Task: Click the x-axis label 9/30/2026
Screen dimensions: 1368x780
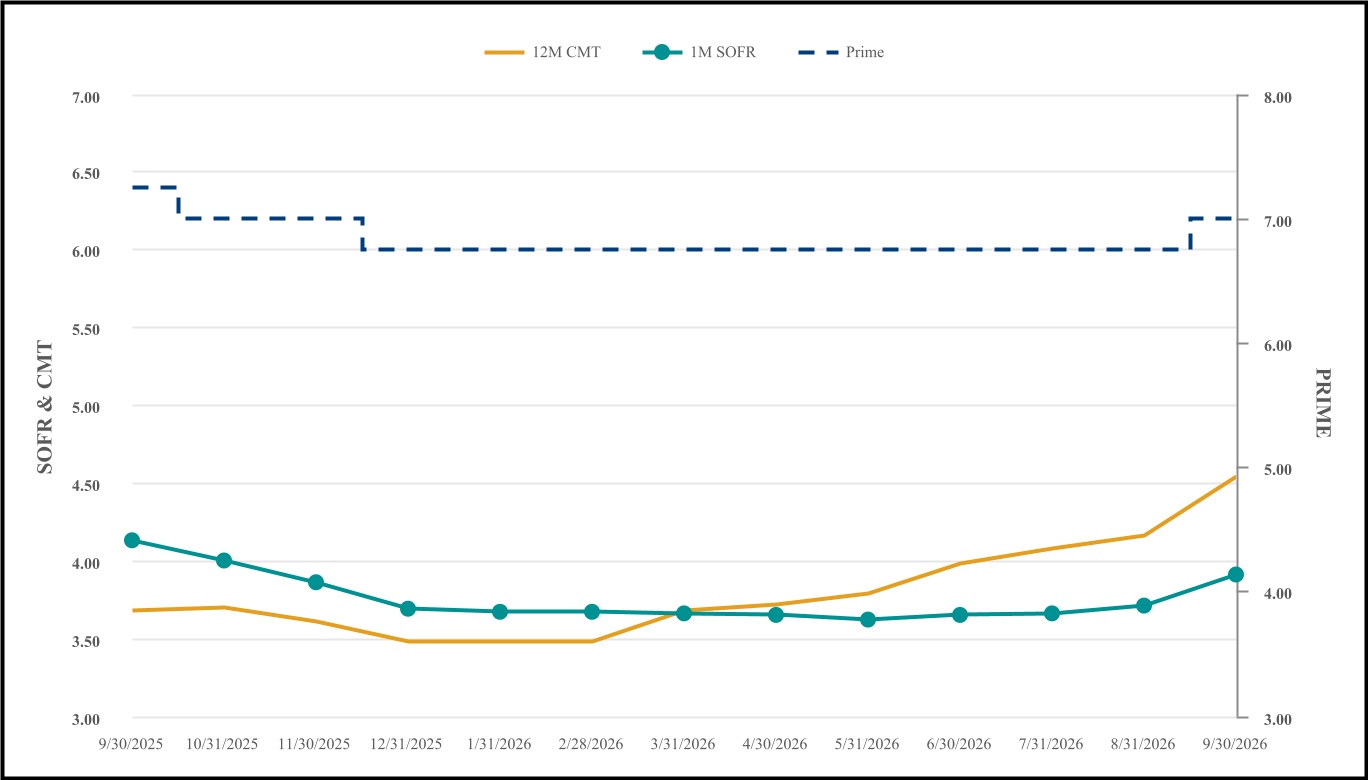Action: click(x=1236, y=744)
